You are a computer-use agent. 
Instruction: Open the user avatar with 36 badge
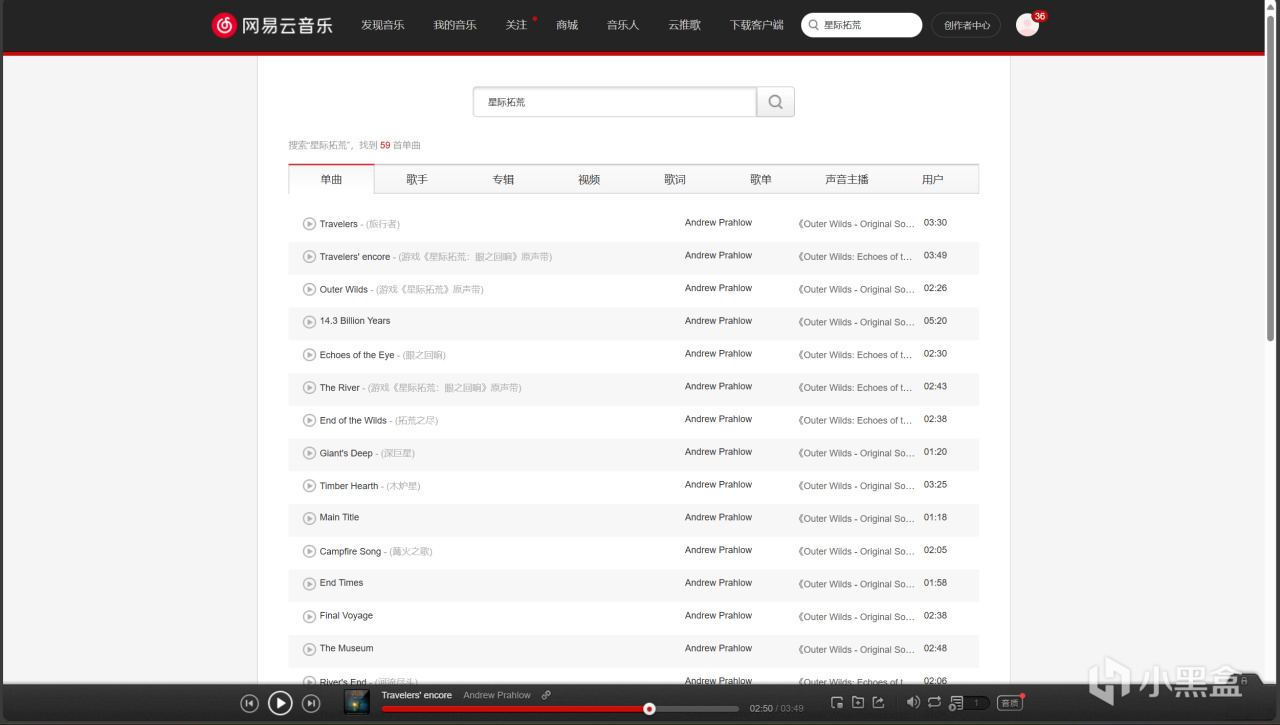point(1027,25)
